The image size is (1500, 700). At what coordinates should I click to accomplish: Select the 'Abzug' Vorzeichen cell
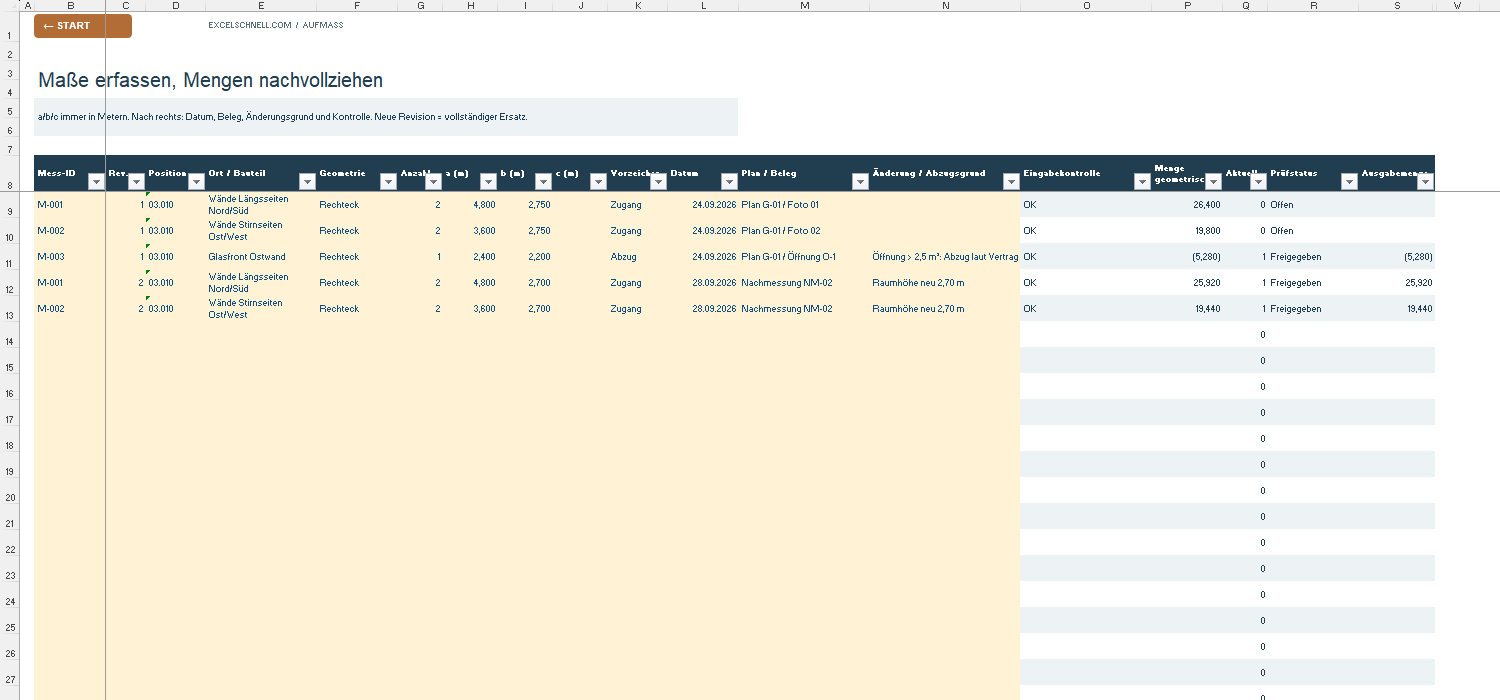click(x=638, y=257)
